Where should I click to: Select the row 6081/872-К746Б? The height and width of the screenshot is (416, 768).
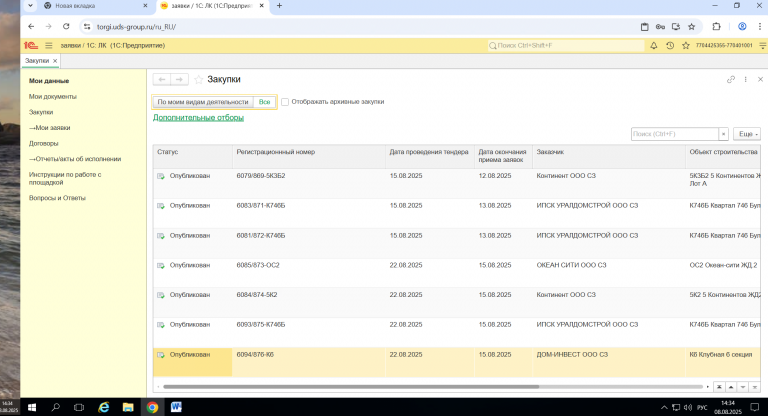tap(456, 244)
